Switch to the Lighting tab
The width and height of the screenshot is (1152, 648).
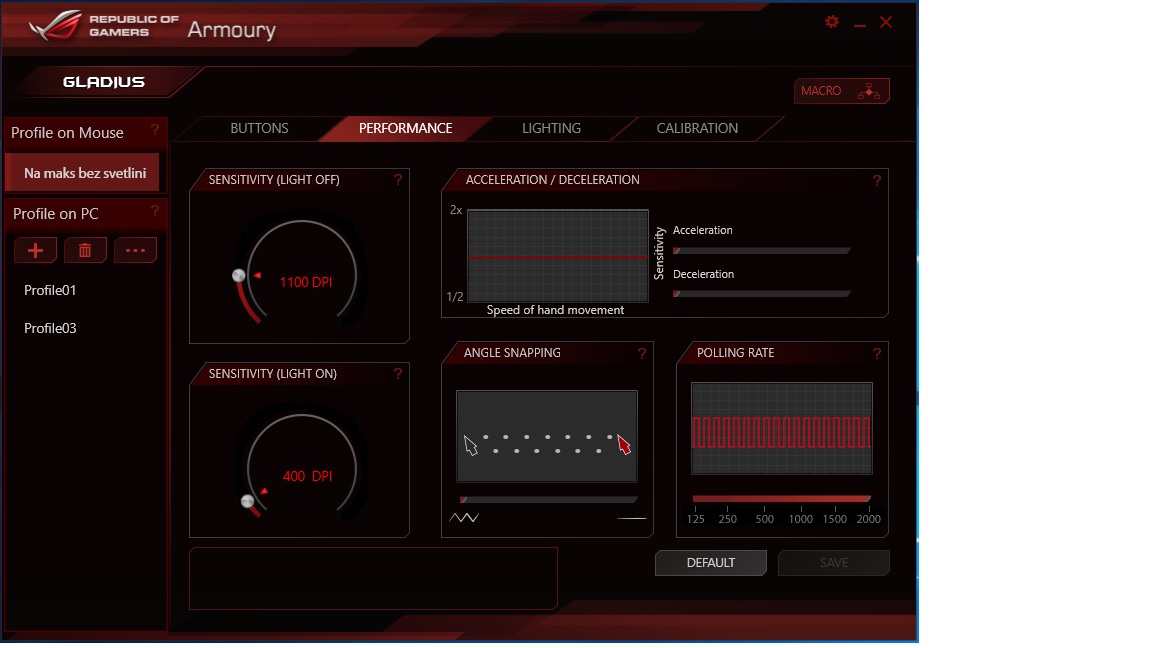click(x=551, y=129)
